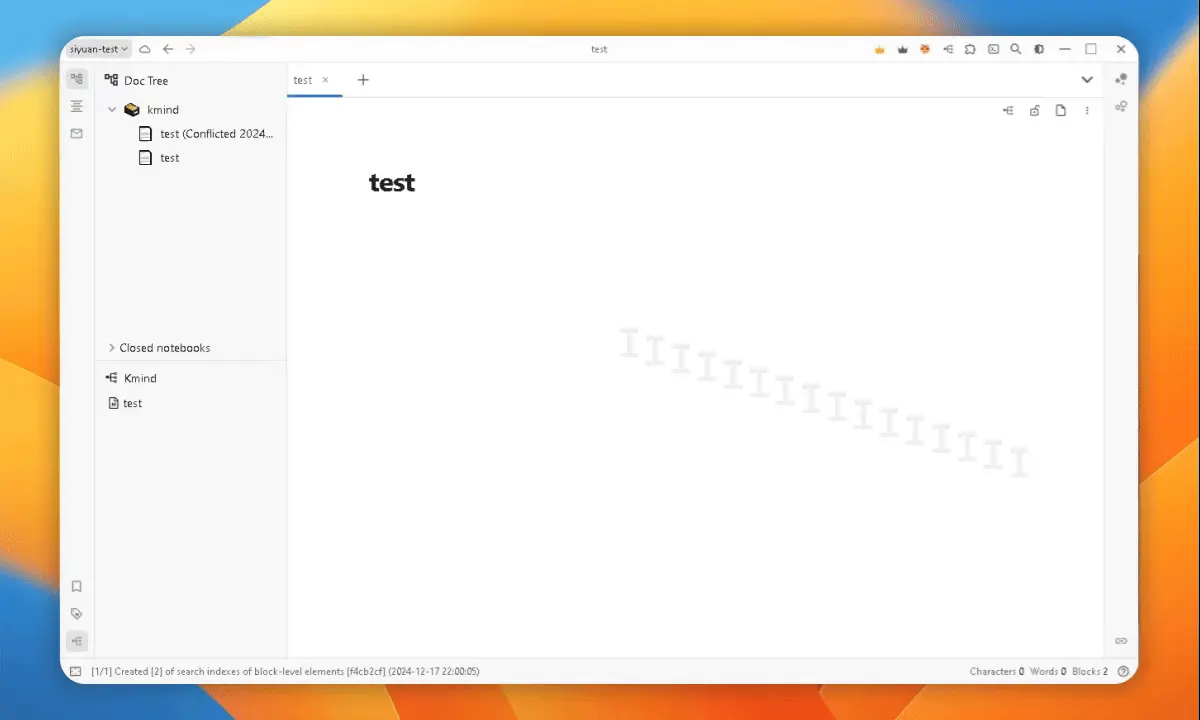Open the command palette terminal icon
This screenshot has height=720, width=1200.
coord(993,49)
